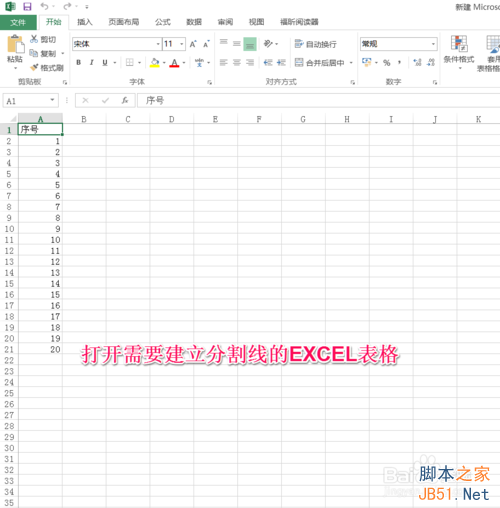
Task: Switch to Data (数据) tab
Action: coord(194,22)
